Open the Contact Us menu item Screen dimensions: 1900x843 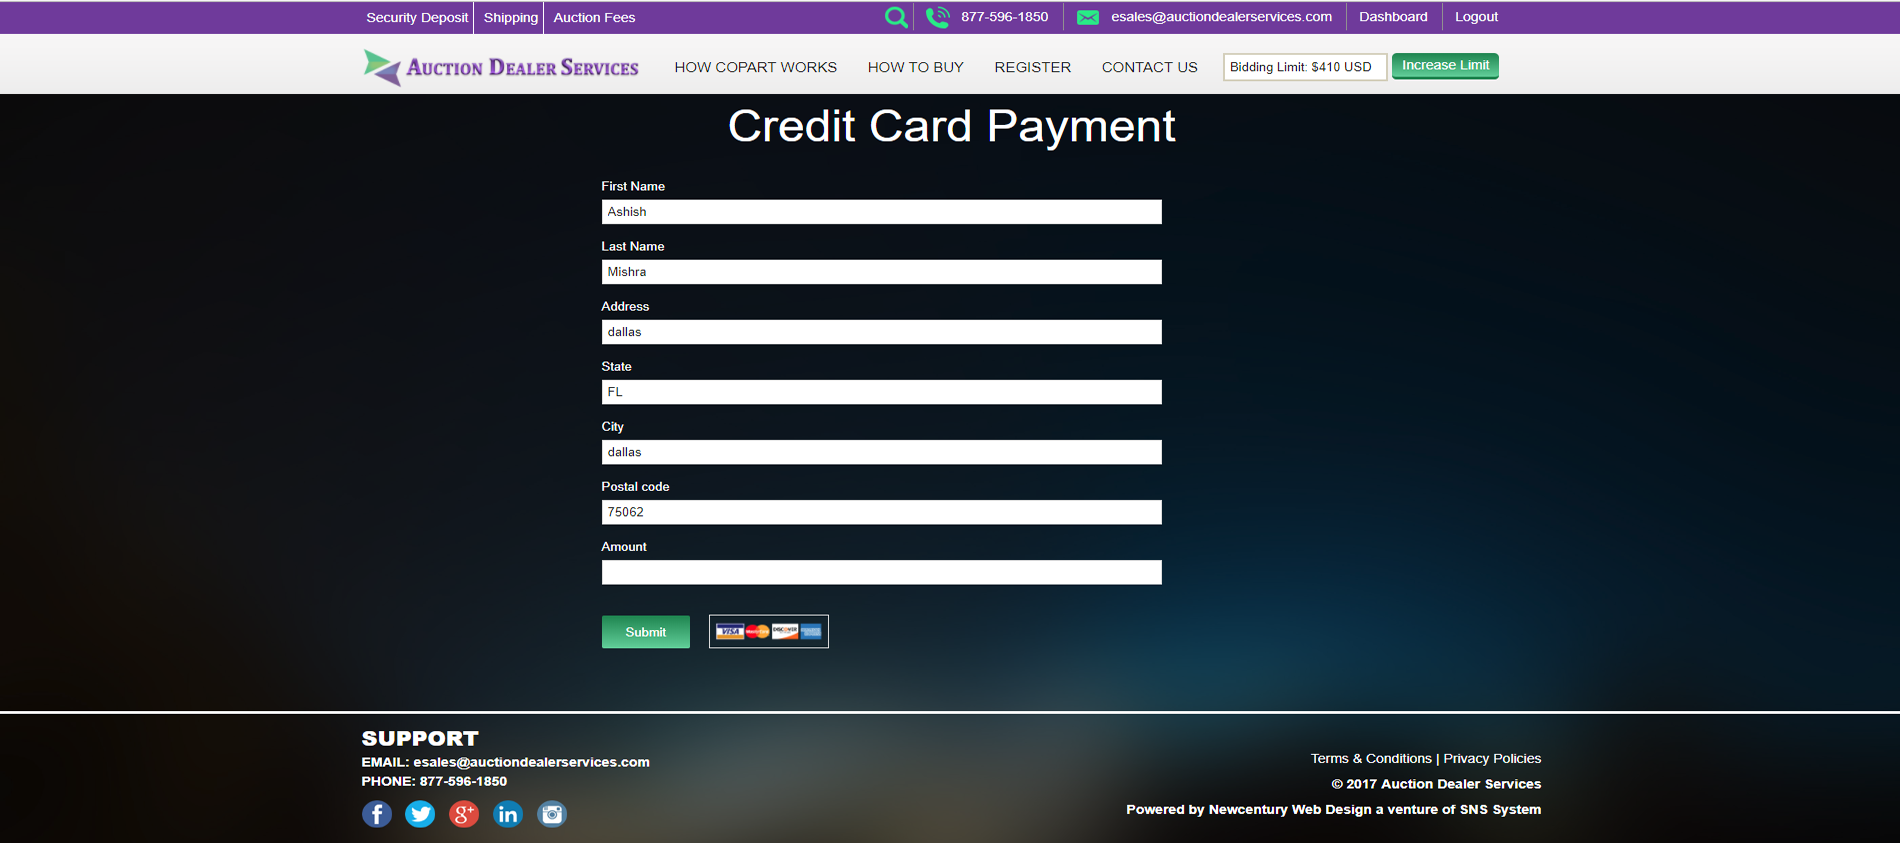coord(1150,67)
